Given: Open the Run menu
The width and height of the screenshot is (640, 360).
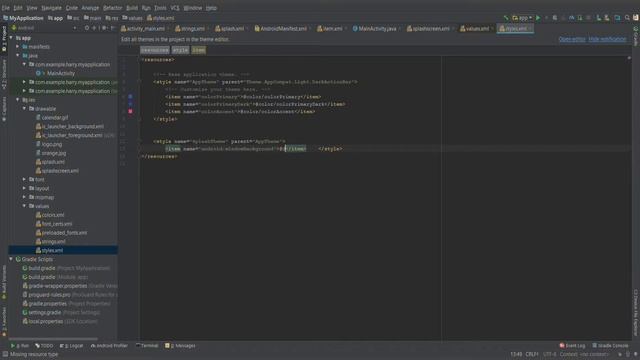Looking at the screenshot, I should (146, 8).
